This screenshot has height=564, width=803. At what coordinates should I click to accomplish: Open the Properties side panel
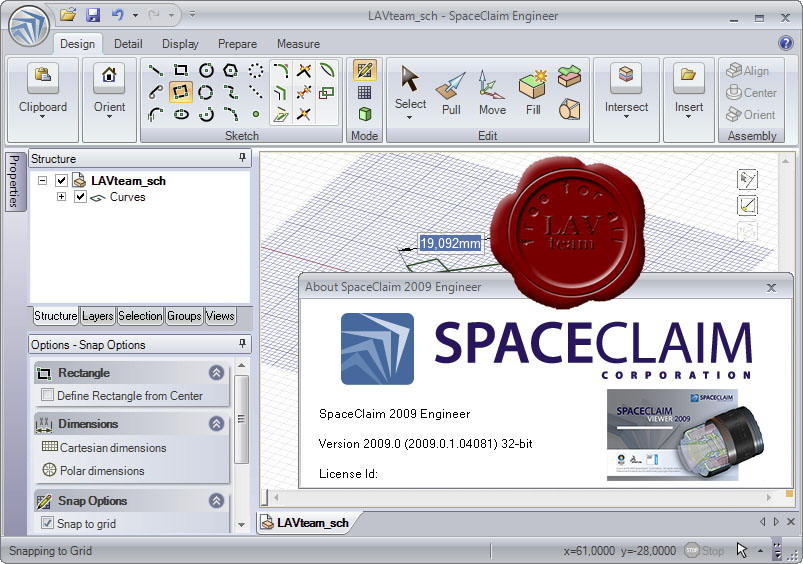point(14,181)
